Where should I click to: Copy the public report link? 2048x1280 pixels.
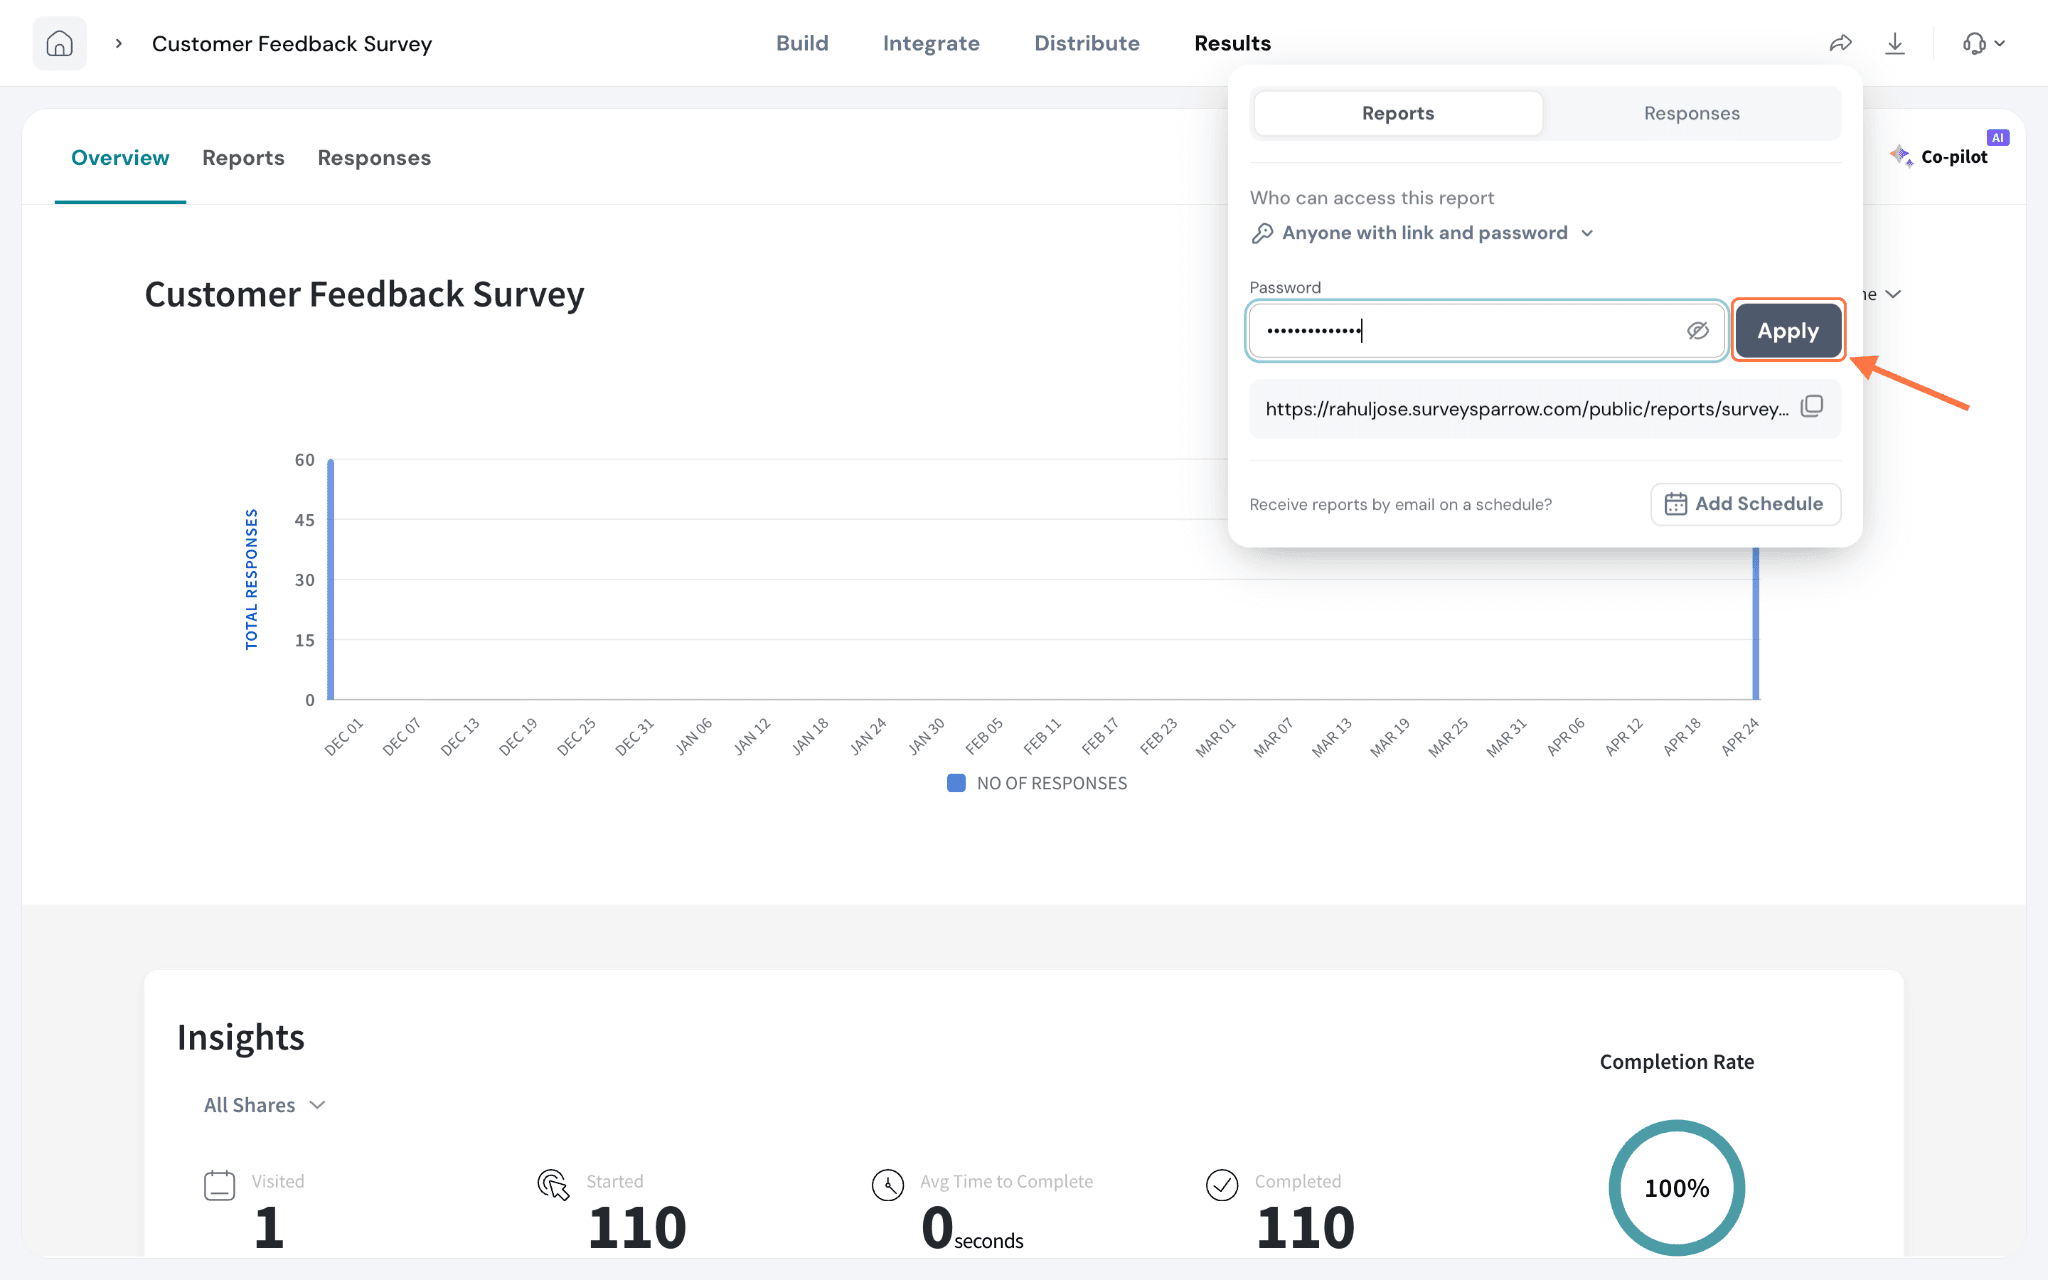1812,407
